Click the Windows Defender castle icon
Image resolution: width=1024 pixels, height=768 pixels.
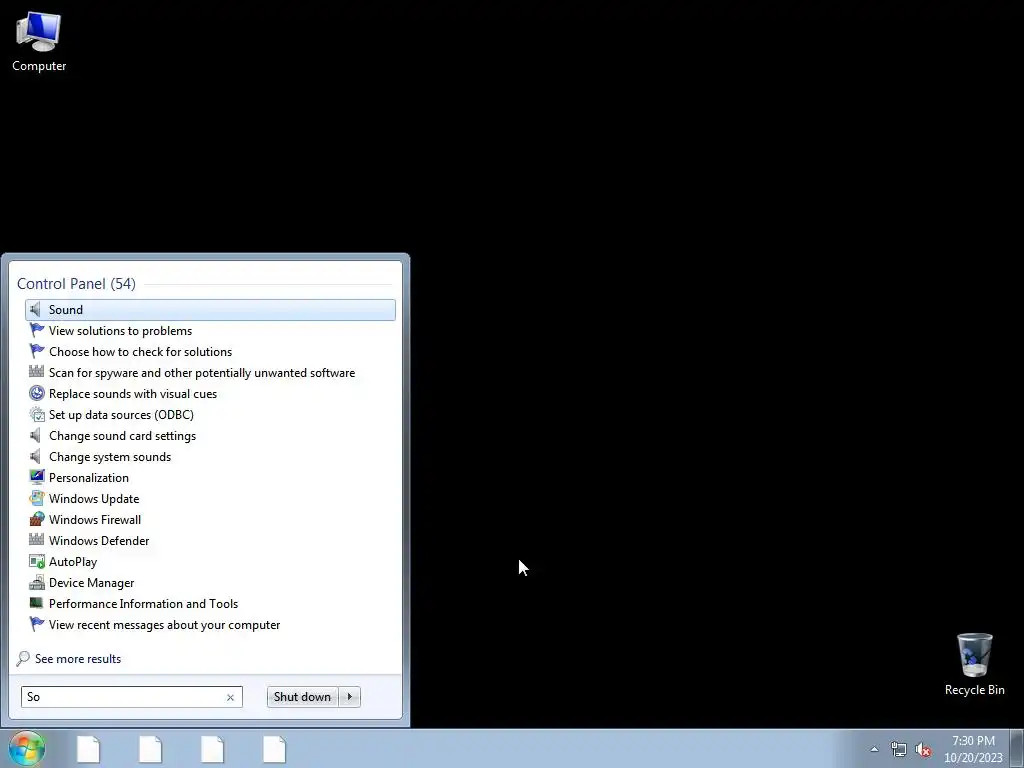pyautogui.click(x=37, y=539)
